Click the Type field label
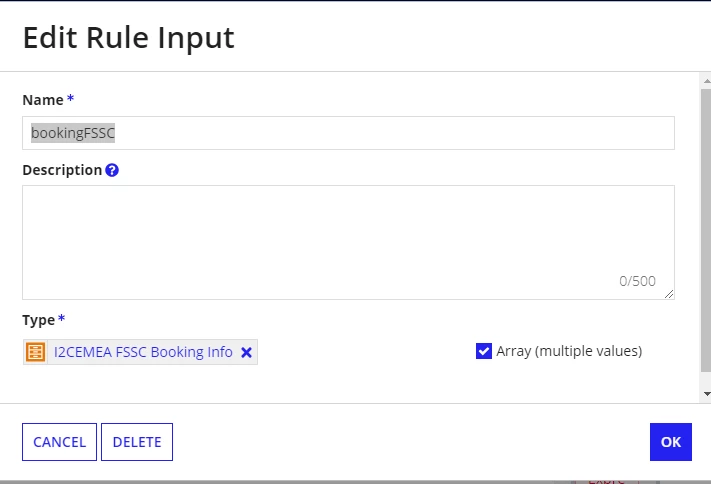Viewport: 711px width, 484px height. tap(39, 320)
